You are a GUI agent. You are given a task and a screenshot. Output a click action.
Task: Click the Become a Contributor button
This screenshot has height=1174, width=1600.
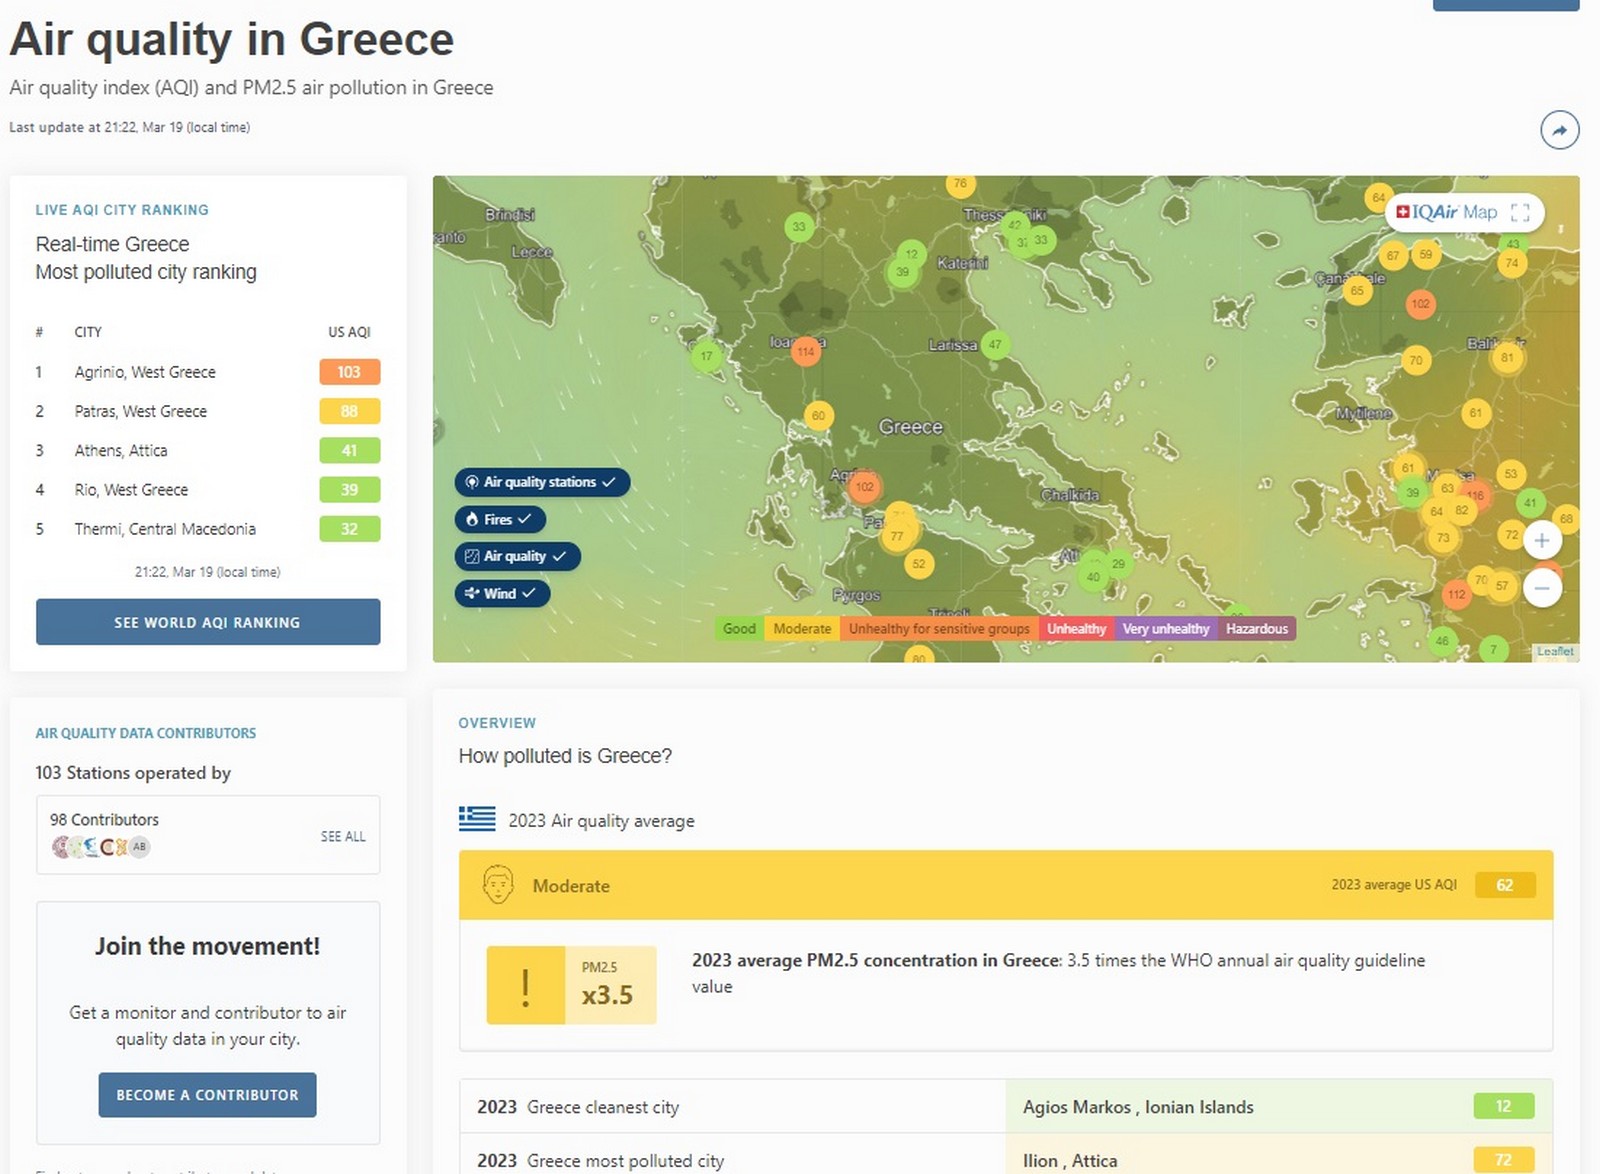click(207, 1095)
